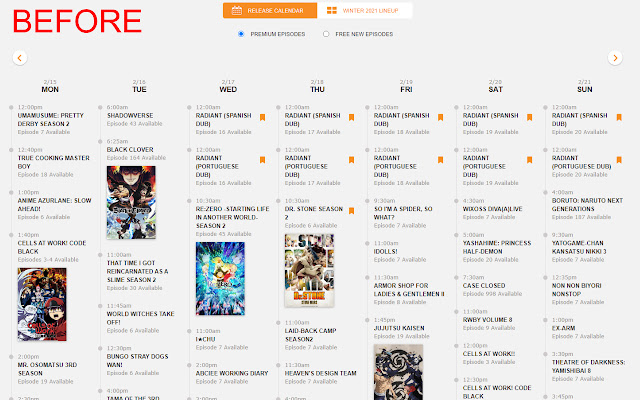
Task: Click the 2/19 FRI column header
Action: (x=406, y=86)
